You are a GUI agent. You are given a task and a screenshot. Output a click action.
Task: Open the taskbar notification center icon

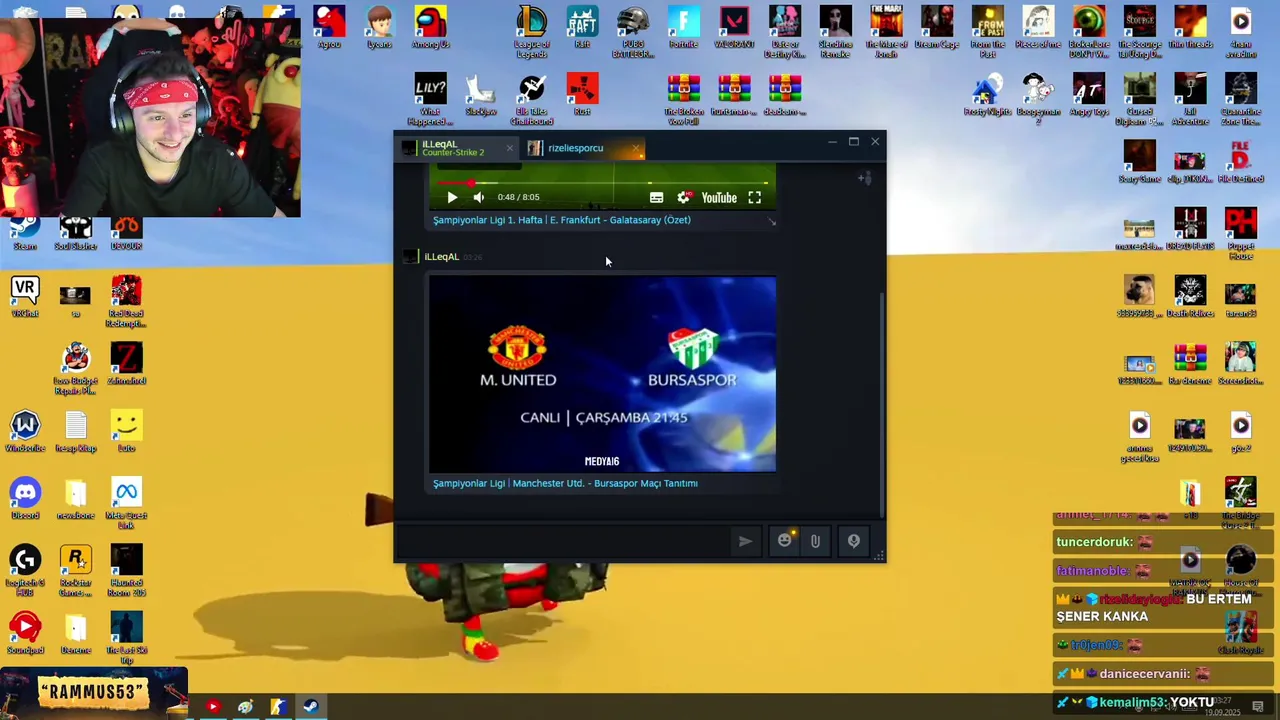[1258, 707]
